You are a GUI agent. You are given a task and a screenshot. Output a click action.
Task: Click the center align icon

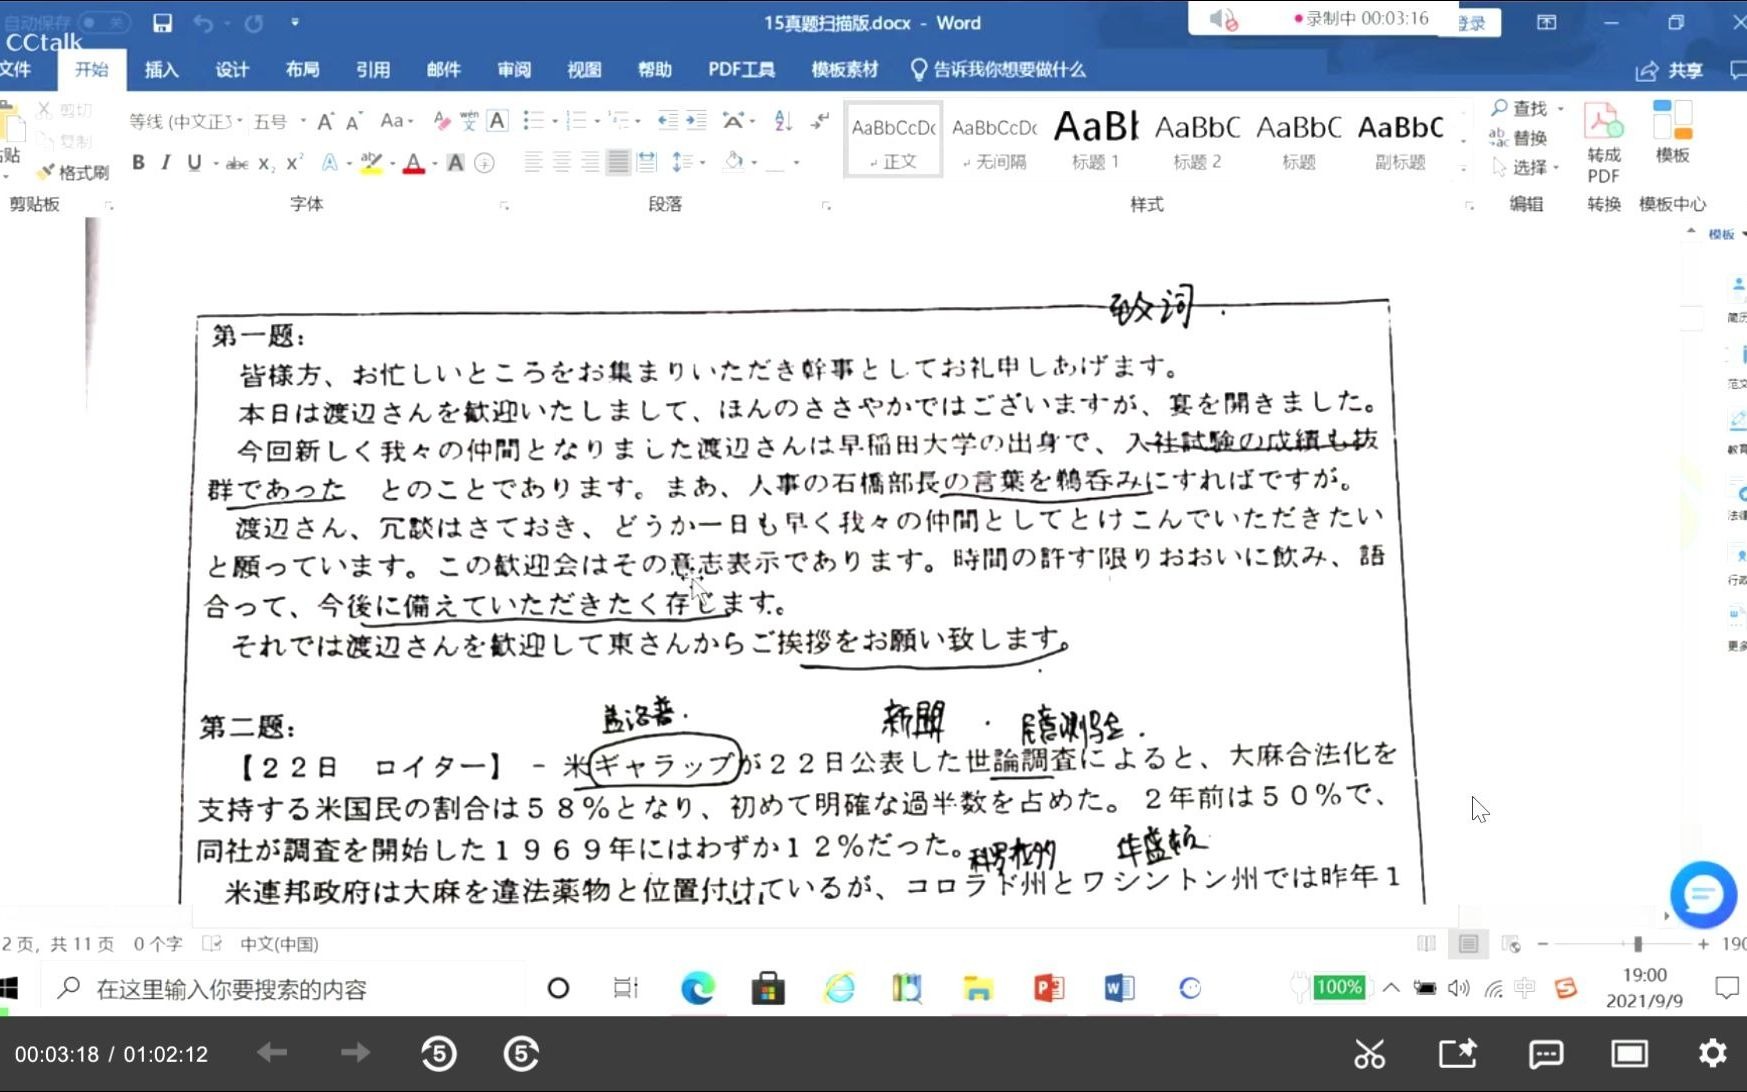pos(562,162)
